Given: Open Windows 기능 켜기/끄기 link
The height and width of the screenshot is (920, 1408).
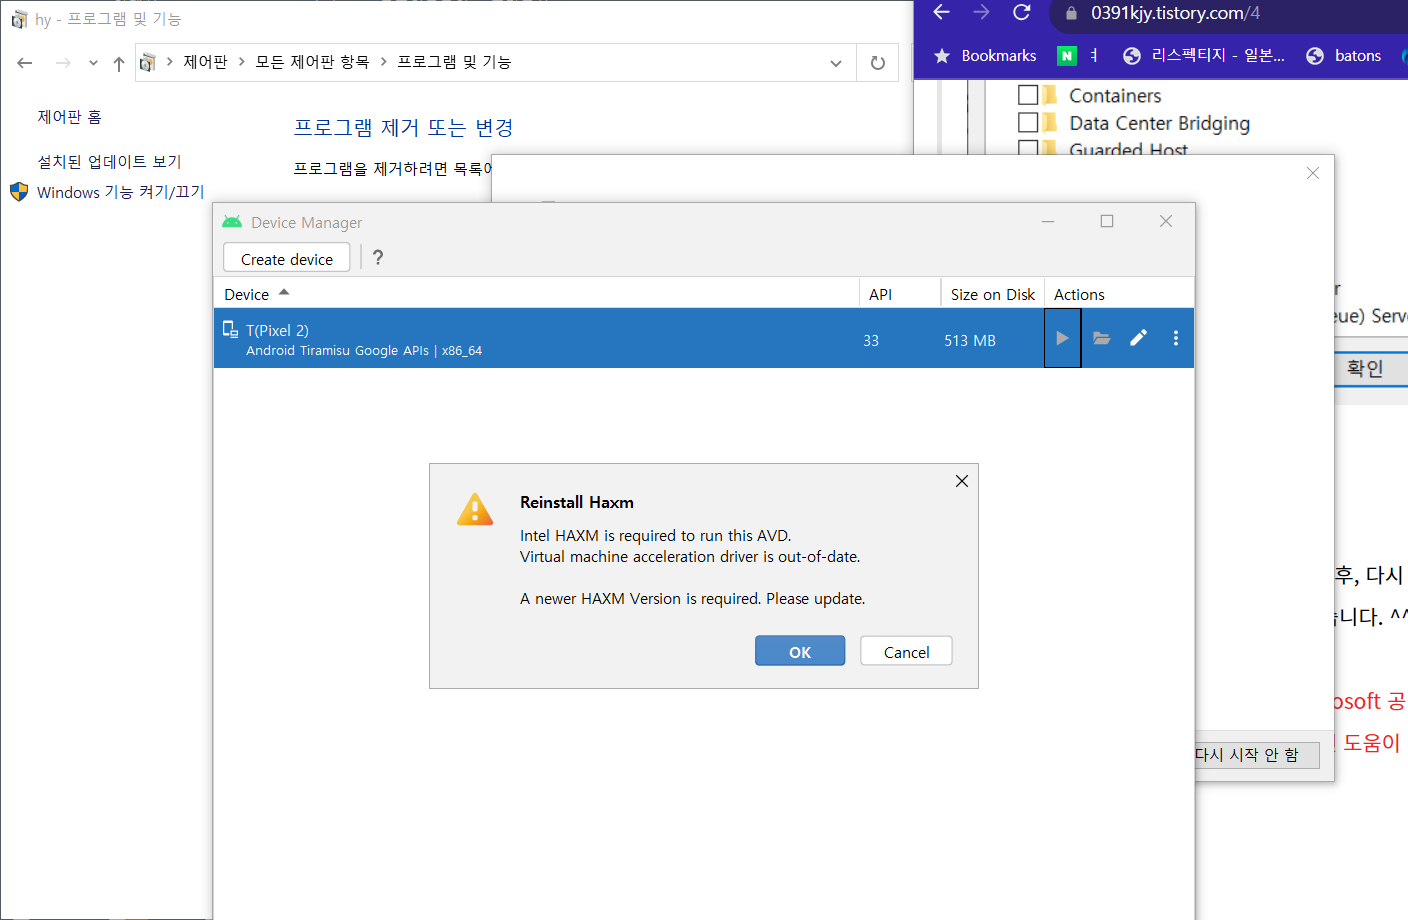Looking at the screenshot, I should [x=120, y=192].
